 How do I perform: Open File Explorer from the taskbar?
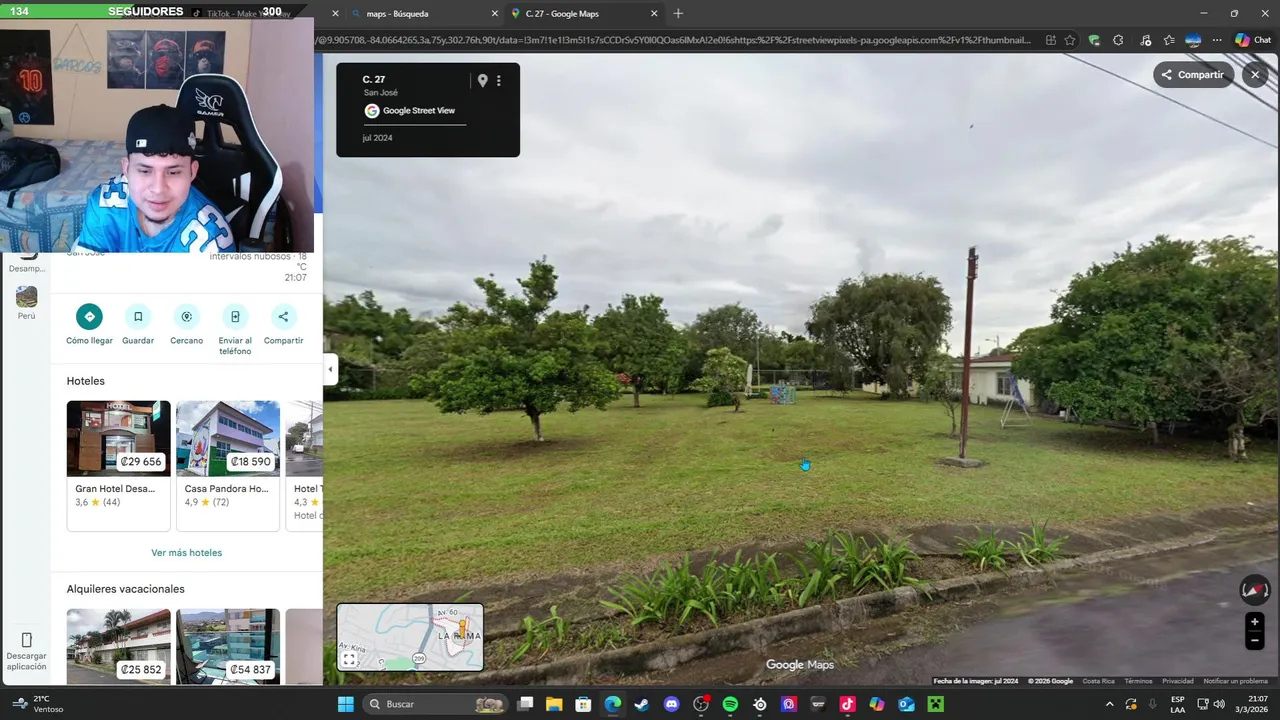tap(554, 704)
